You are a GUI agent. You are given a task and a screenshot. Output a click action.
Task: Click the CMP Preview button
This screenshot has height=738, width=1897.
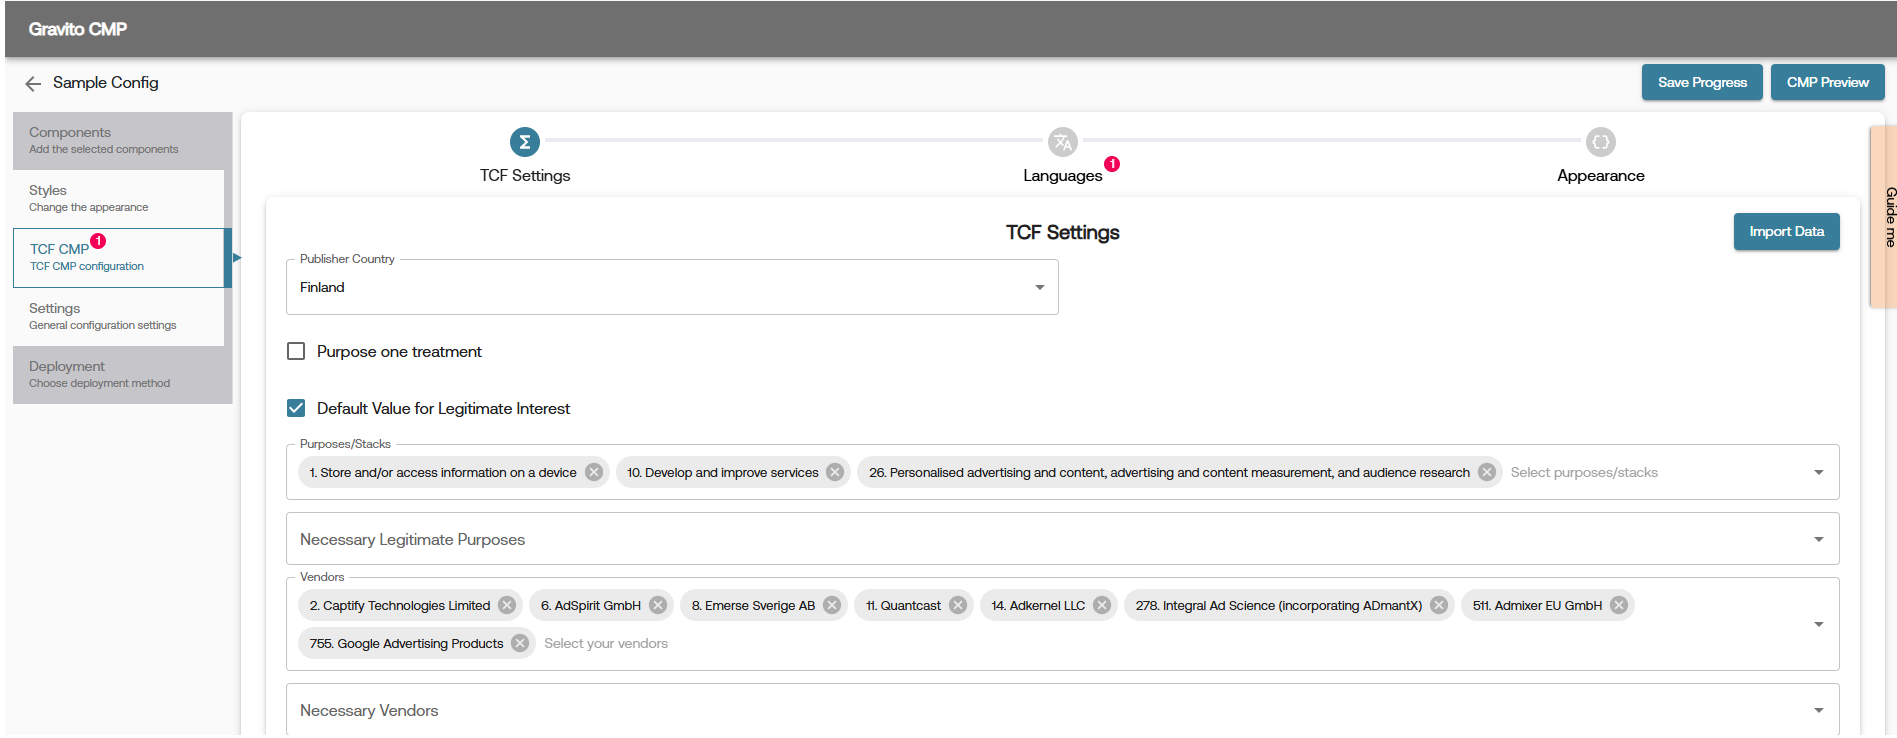coord(1827,82)
